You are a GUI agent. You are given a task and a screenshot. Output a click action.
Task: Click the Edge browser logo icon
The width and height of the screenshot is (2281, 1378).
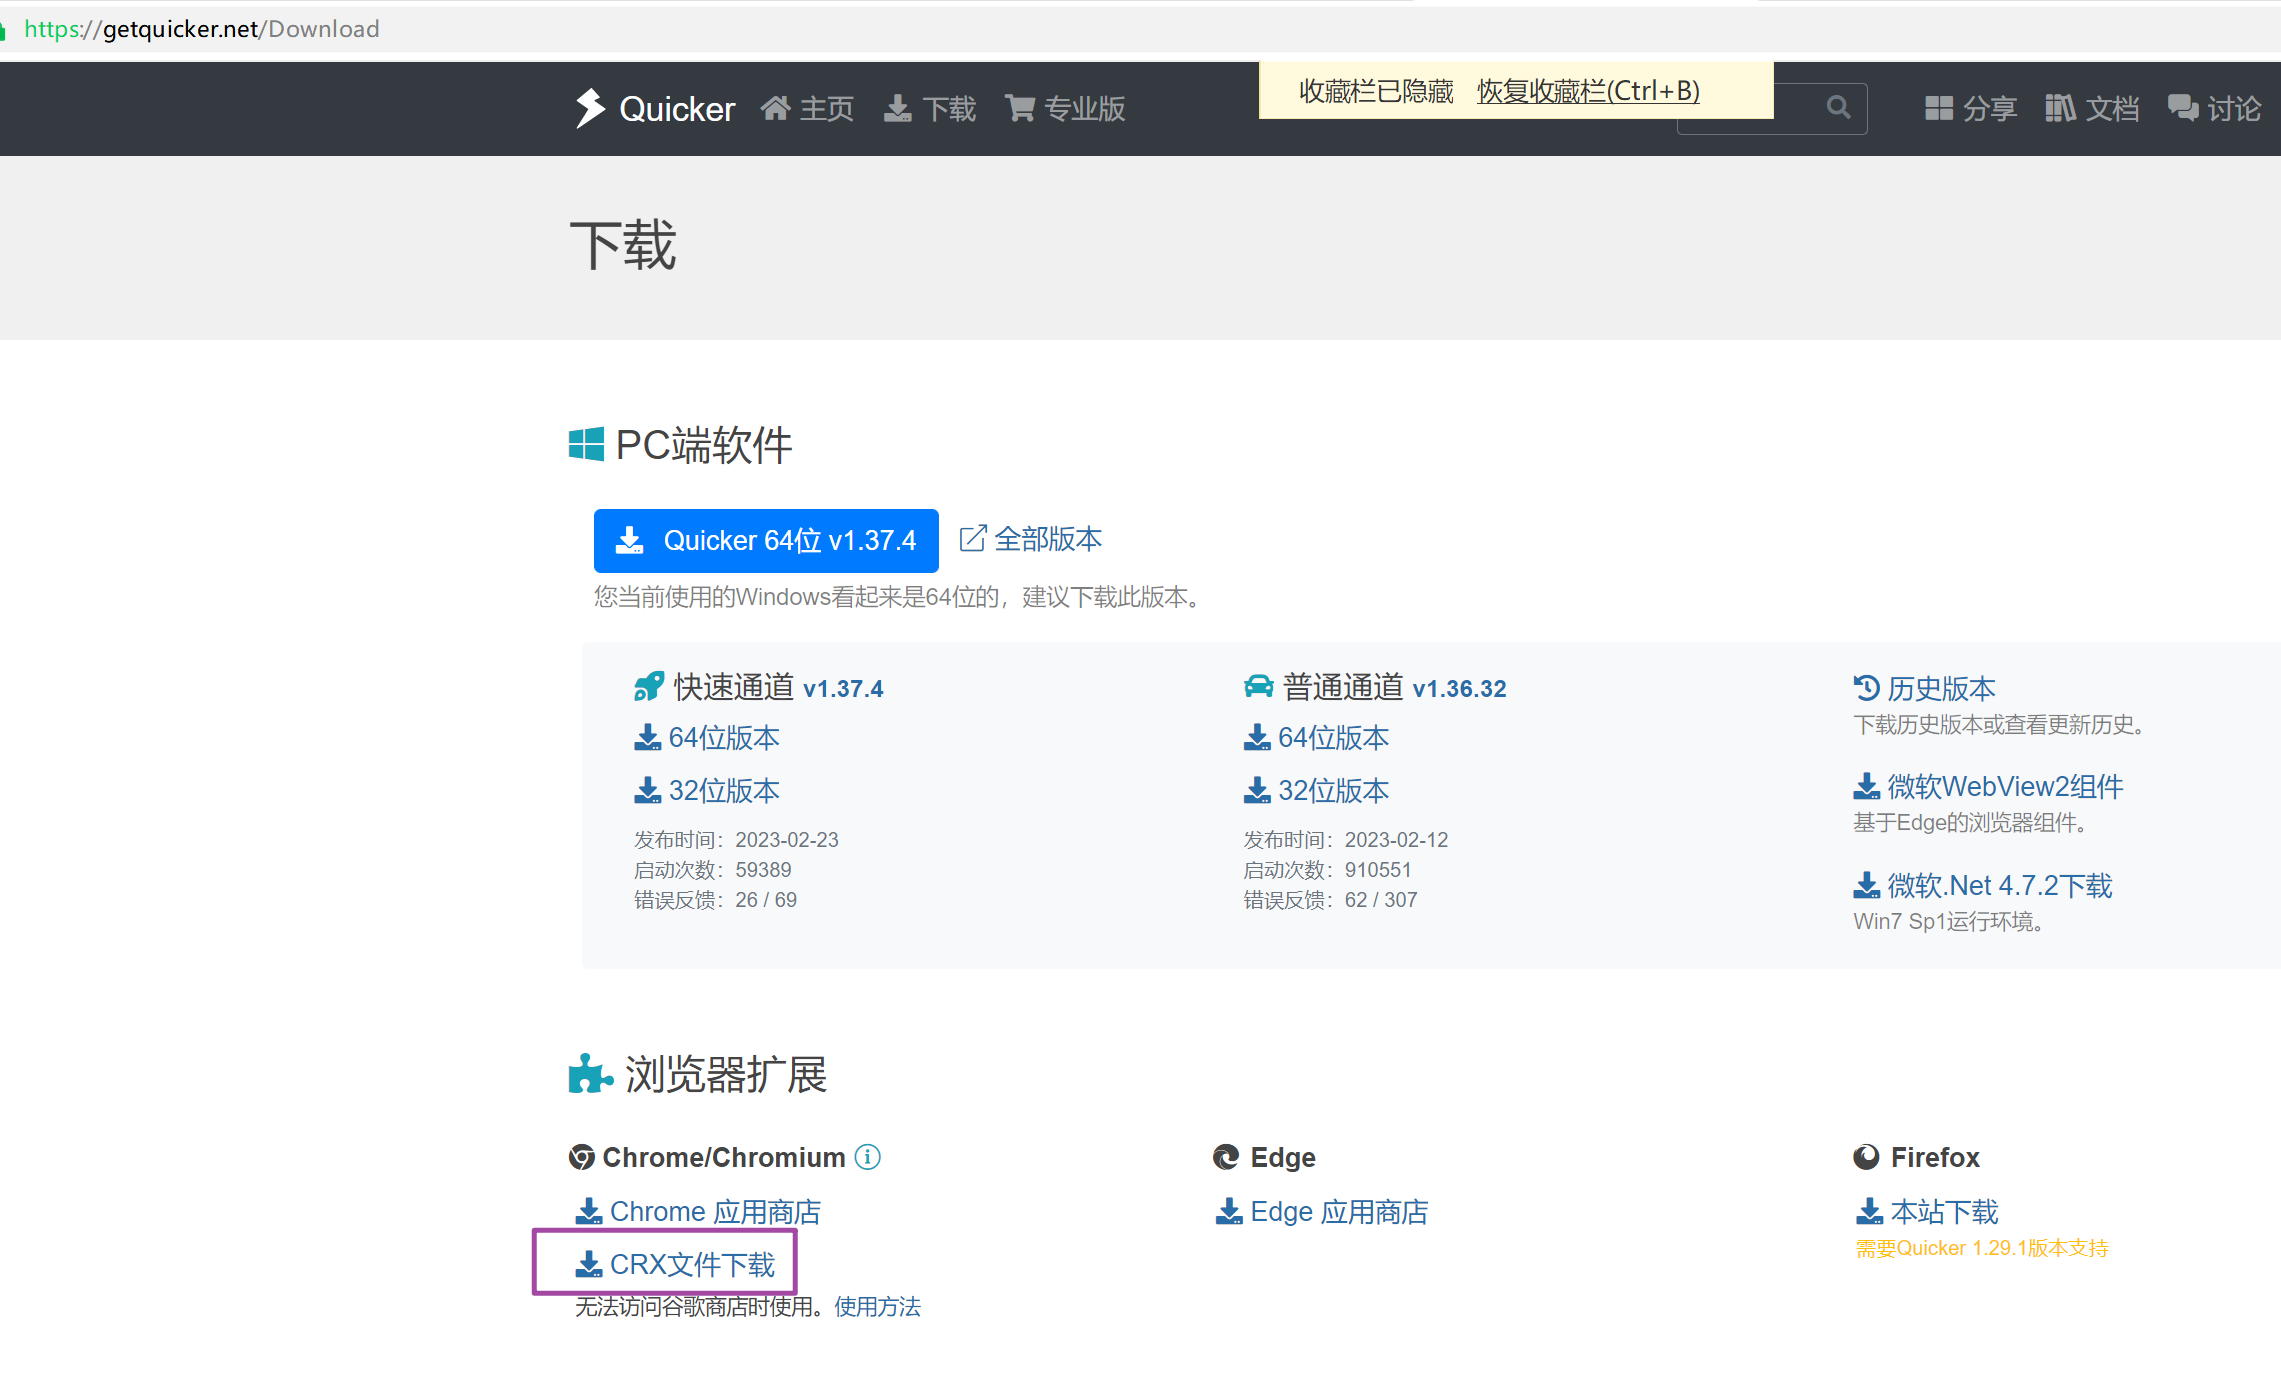tap(1226, 1157)
